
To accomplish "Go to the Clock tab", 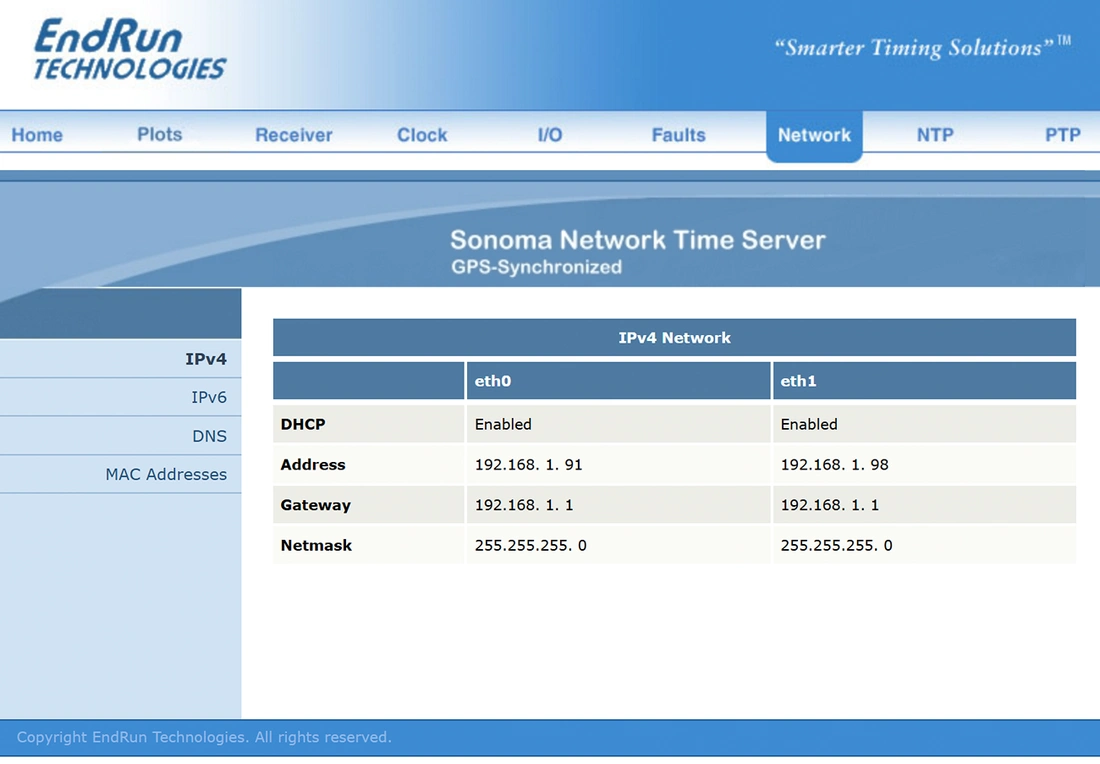I will coord(422,135).
